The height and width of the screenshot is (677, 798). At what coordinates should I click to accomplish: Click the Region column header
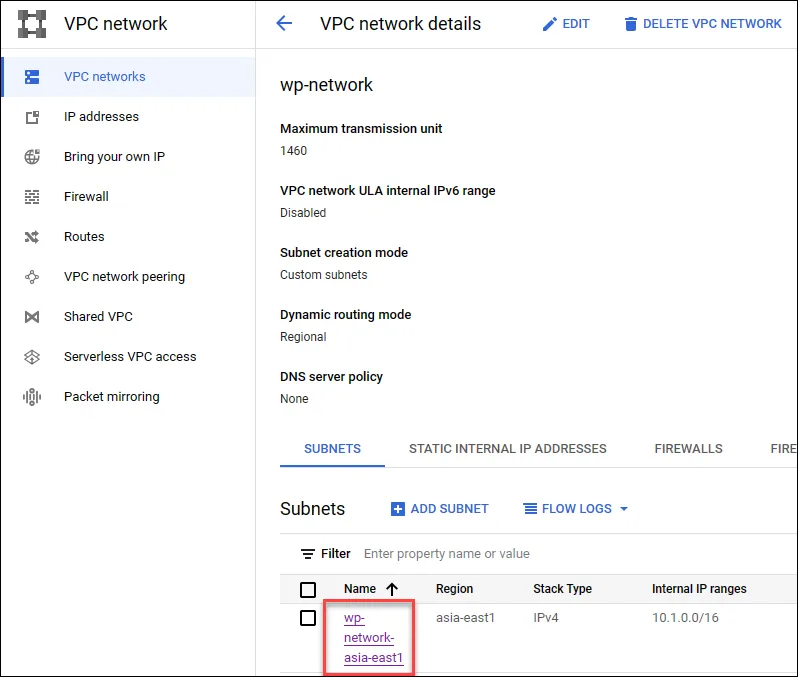(x=454, y=589)
